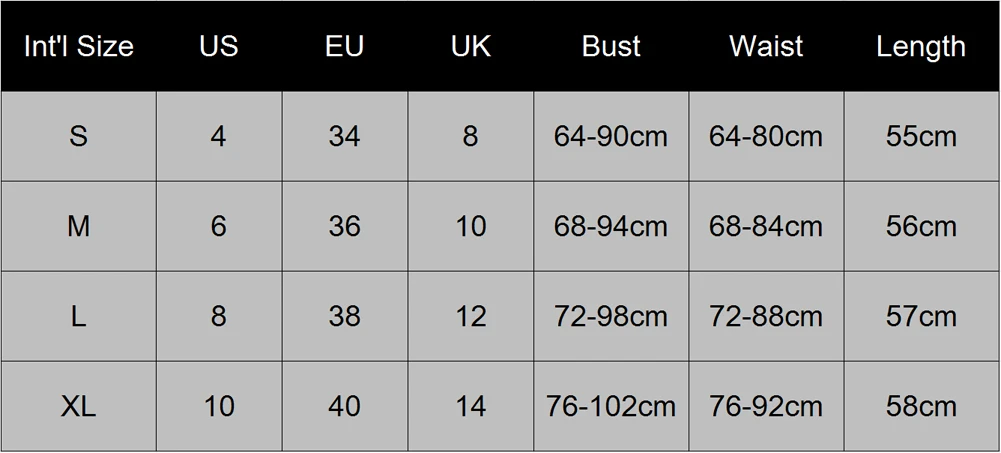The width and height of the screenshot is (1001, 453).
Task: Click the 76-102cm bust measurement
Action: pyautogui.click(x=611, y=406)
